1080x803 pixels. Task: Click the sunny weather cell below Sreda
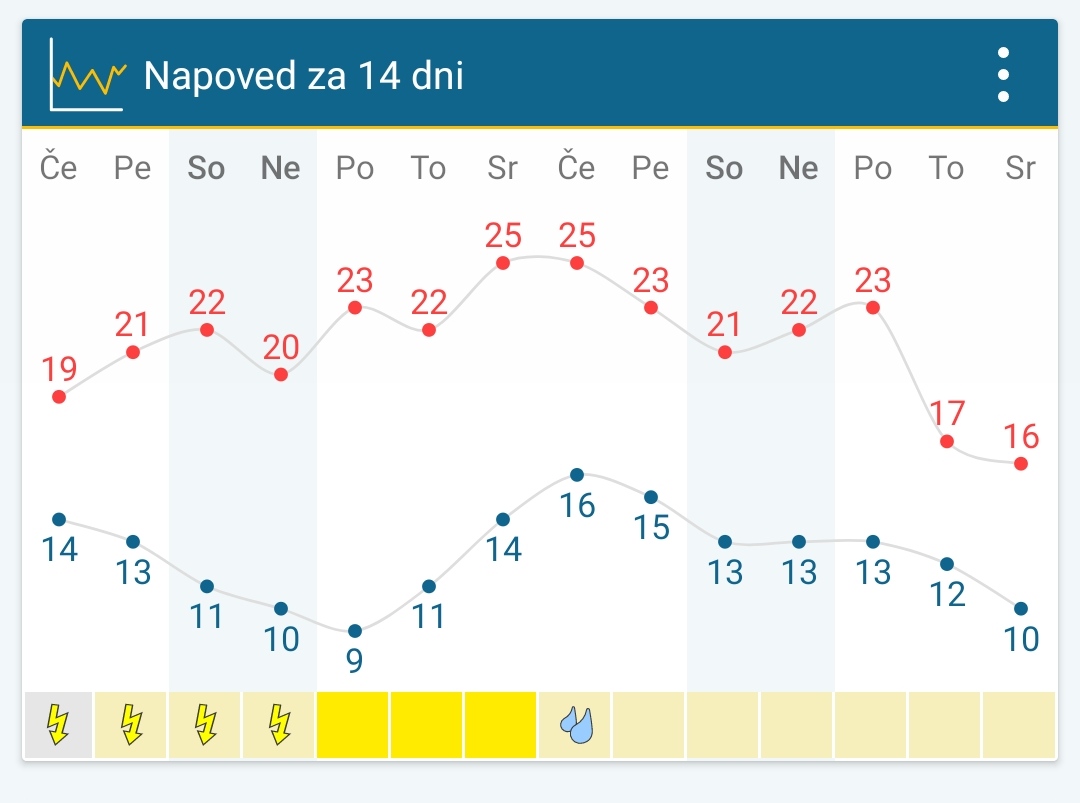(x=500, y=725)
